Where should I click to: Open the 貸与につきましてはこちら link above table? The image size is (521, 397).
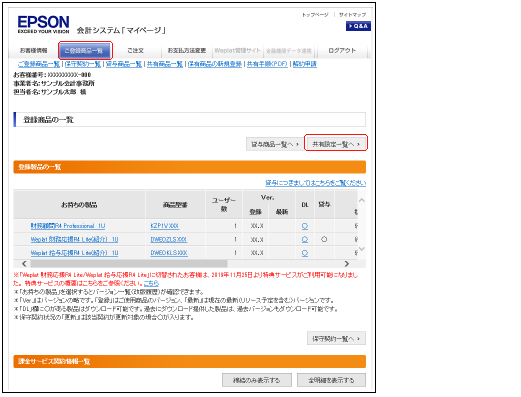[315, 183]
